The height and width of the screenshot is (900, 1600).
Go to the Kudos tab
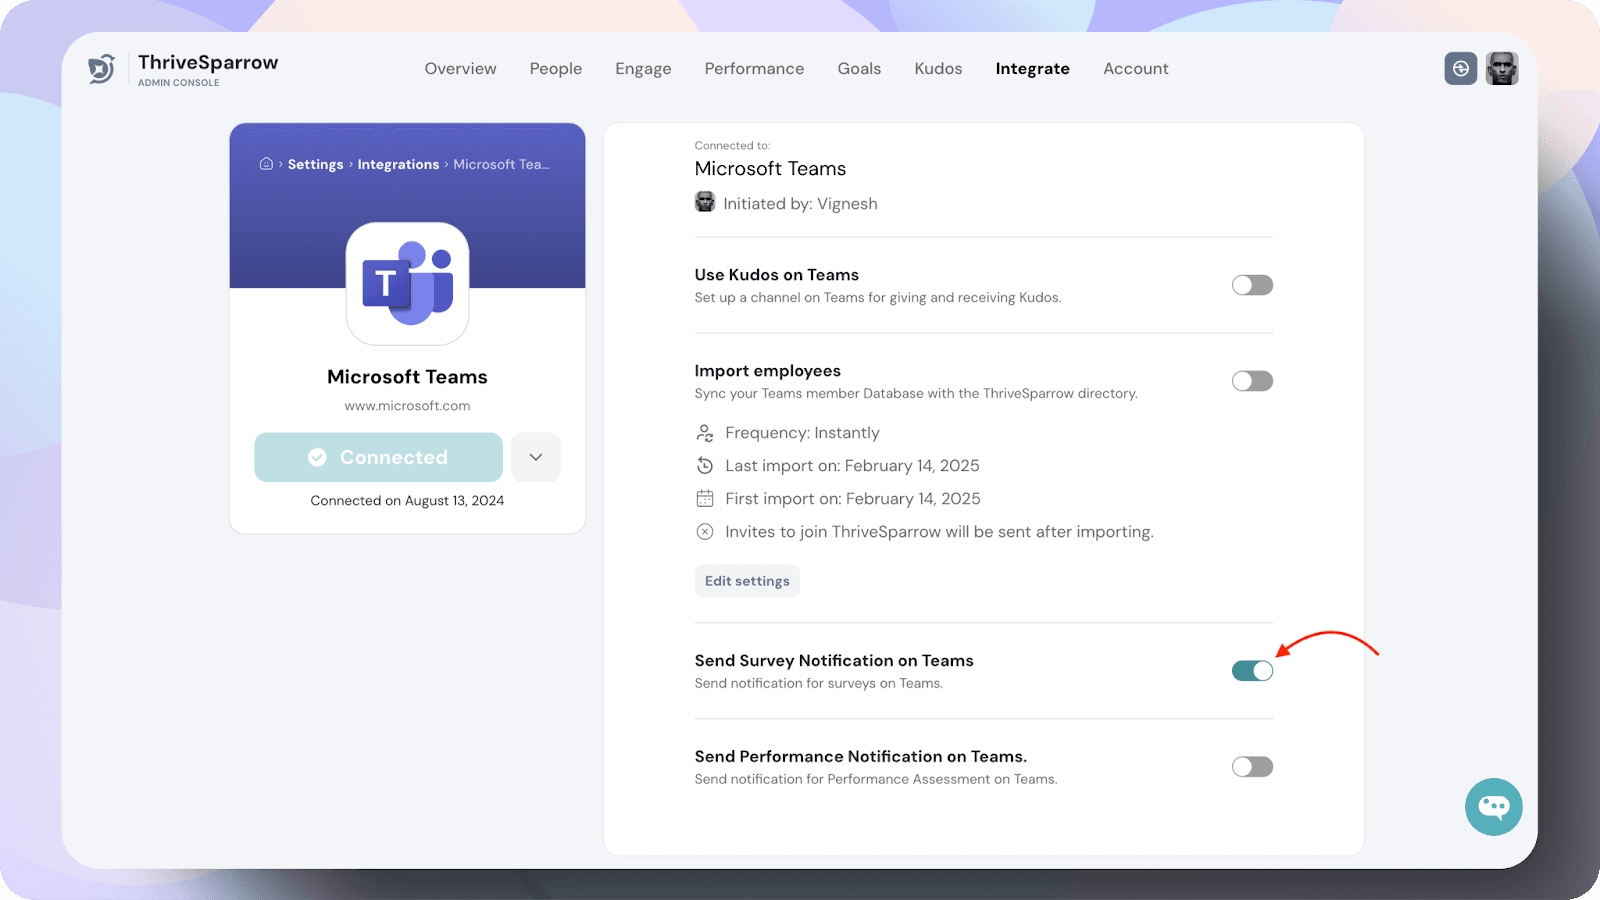point(938,69)
